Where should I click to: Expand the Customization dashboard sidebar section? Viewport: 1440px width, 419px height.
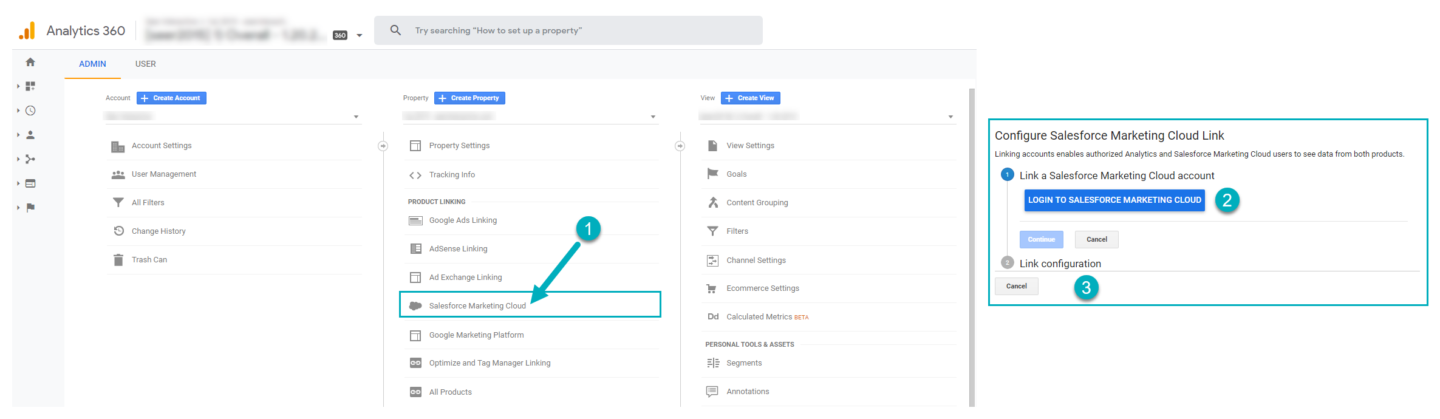click(x=30, y=87)
